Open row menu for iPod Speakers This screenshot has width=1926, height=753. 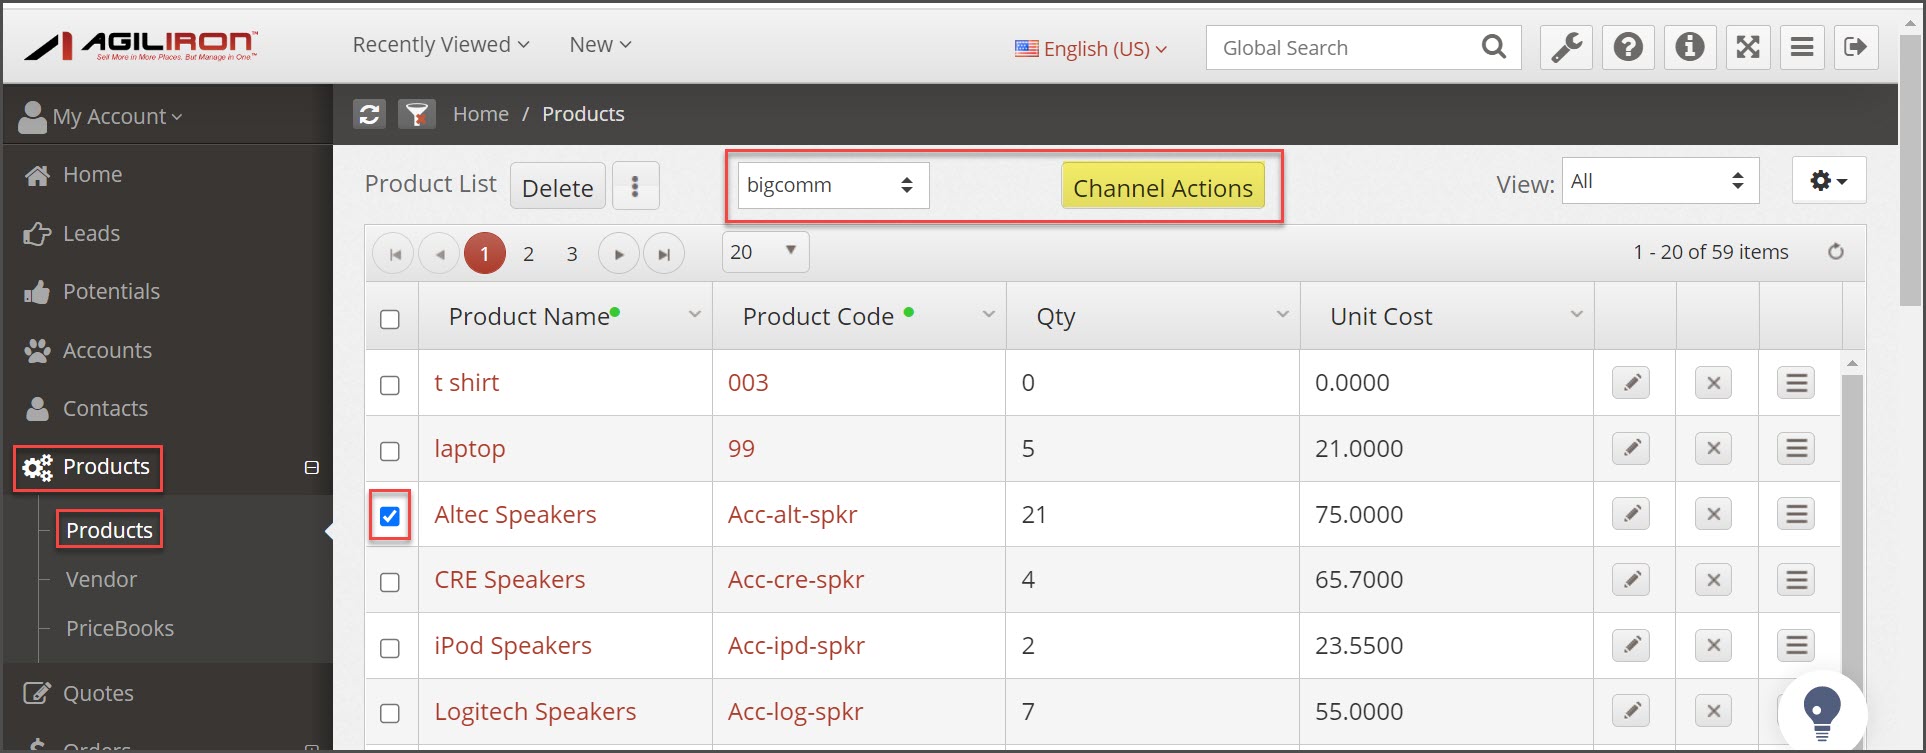[1796, 646]
